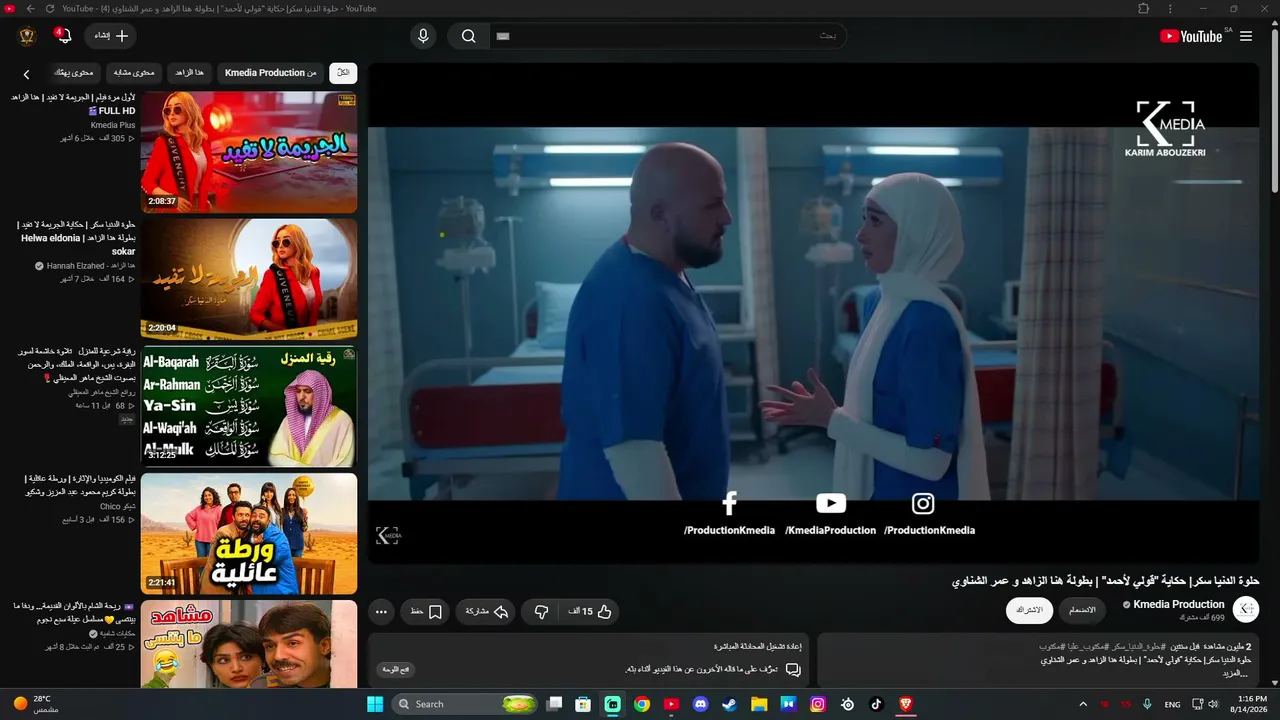Open the Windows Start menu
Screen dimensions: 1280x720
pos(375,704)
